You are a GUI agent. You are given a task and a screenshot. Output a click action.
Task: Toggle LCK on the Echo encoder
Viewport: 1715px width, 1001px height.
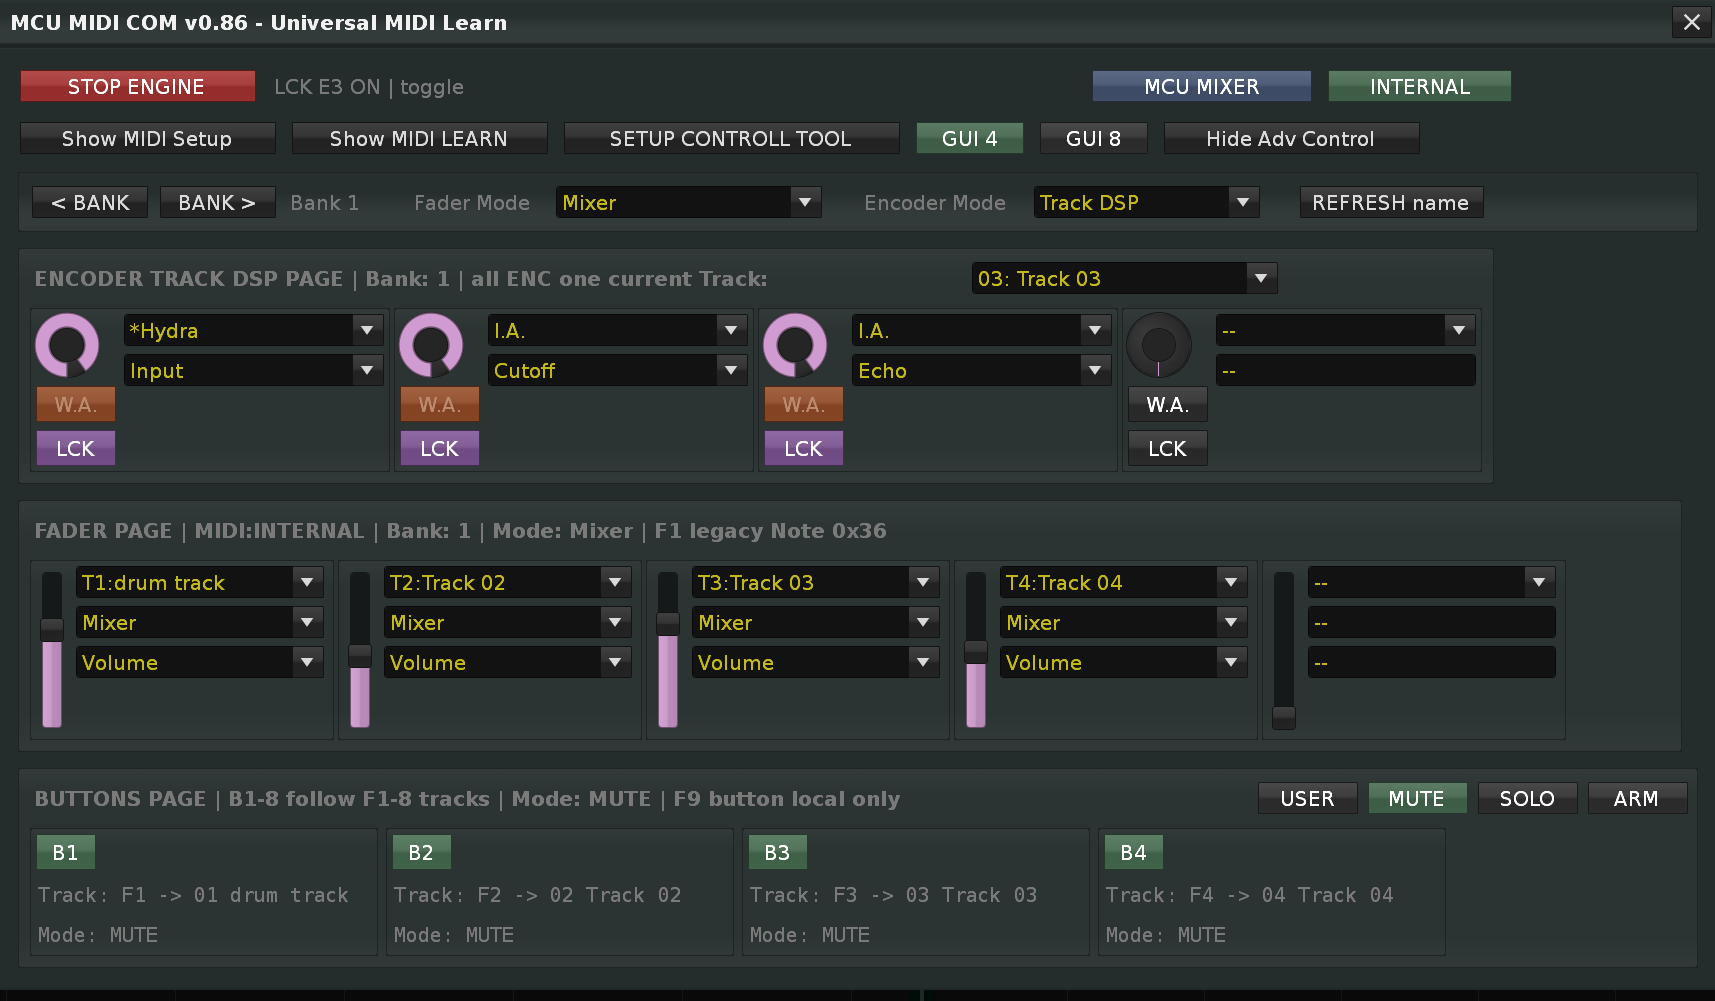tap(804, 449)
